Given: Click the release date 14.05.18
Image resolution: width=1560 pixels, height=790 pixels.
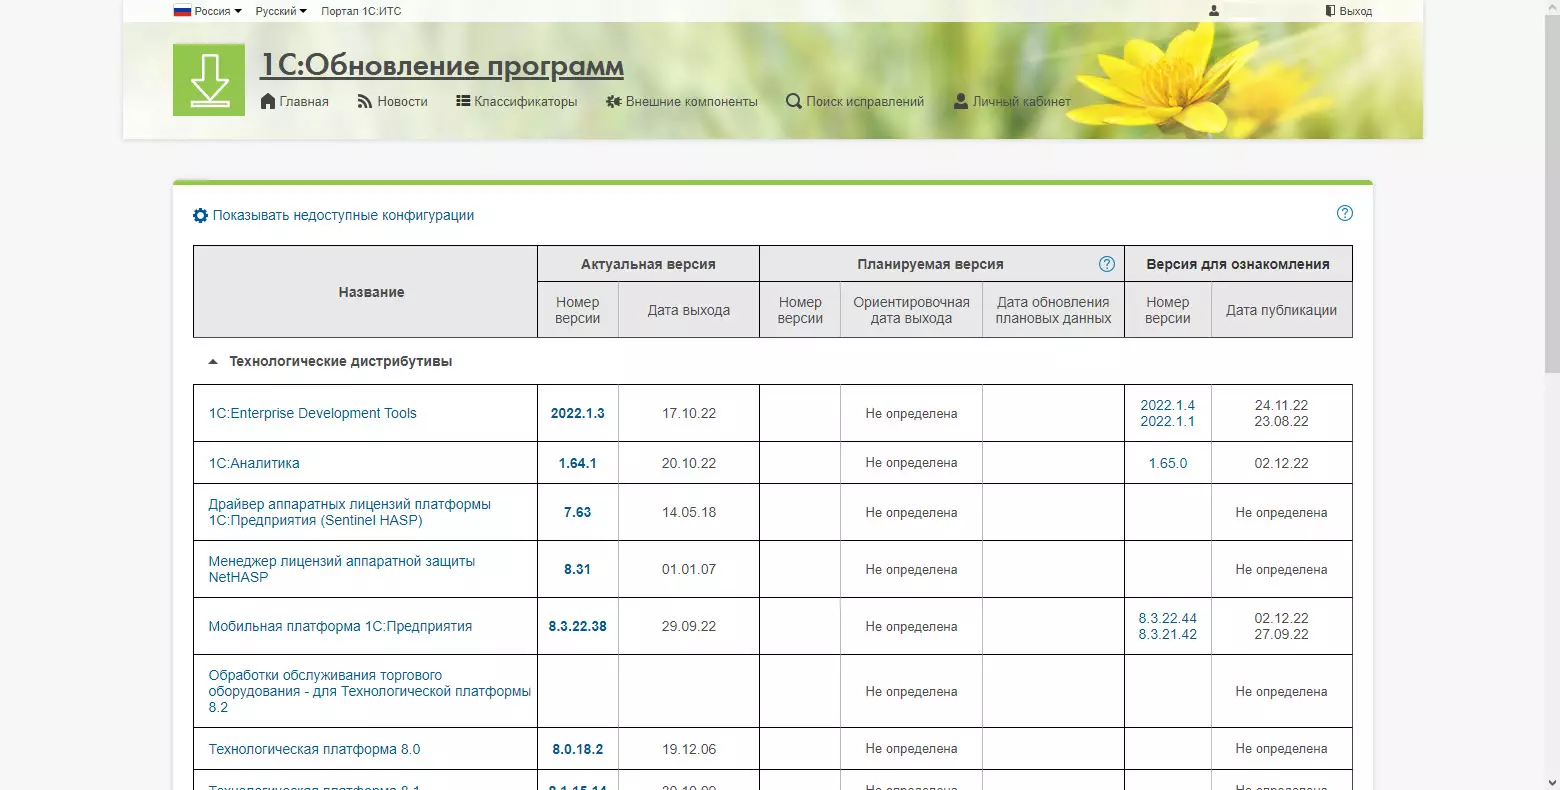Looking at the screenshot, I should [x=689, y=512].
